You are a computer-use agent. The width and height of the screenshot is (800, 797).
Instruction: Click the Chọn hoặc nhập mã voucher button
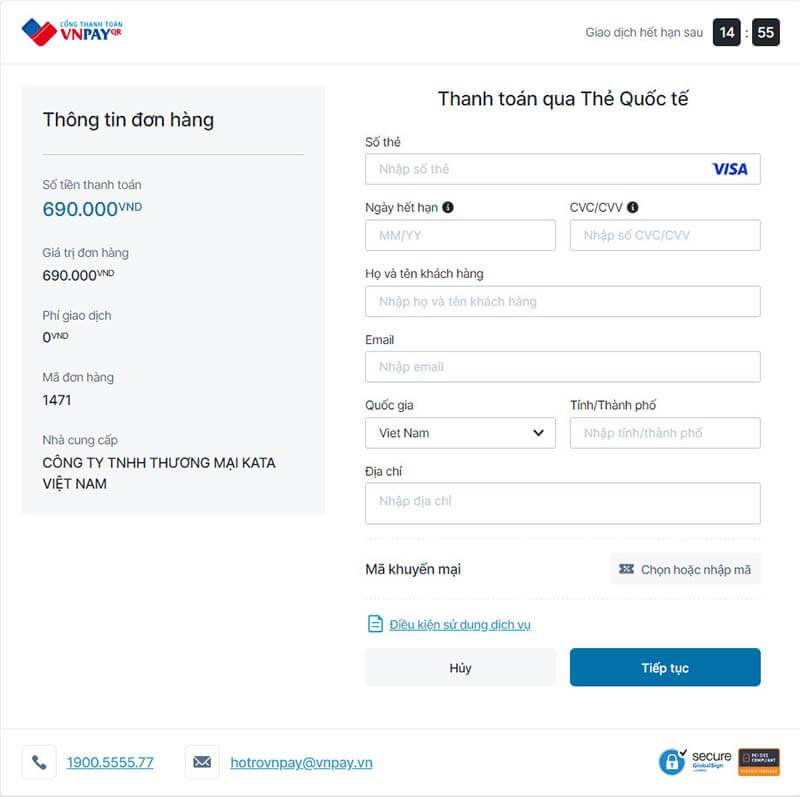tap(685, 569)
